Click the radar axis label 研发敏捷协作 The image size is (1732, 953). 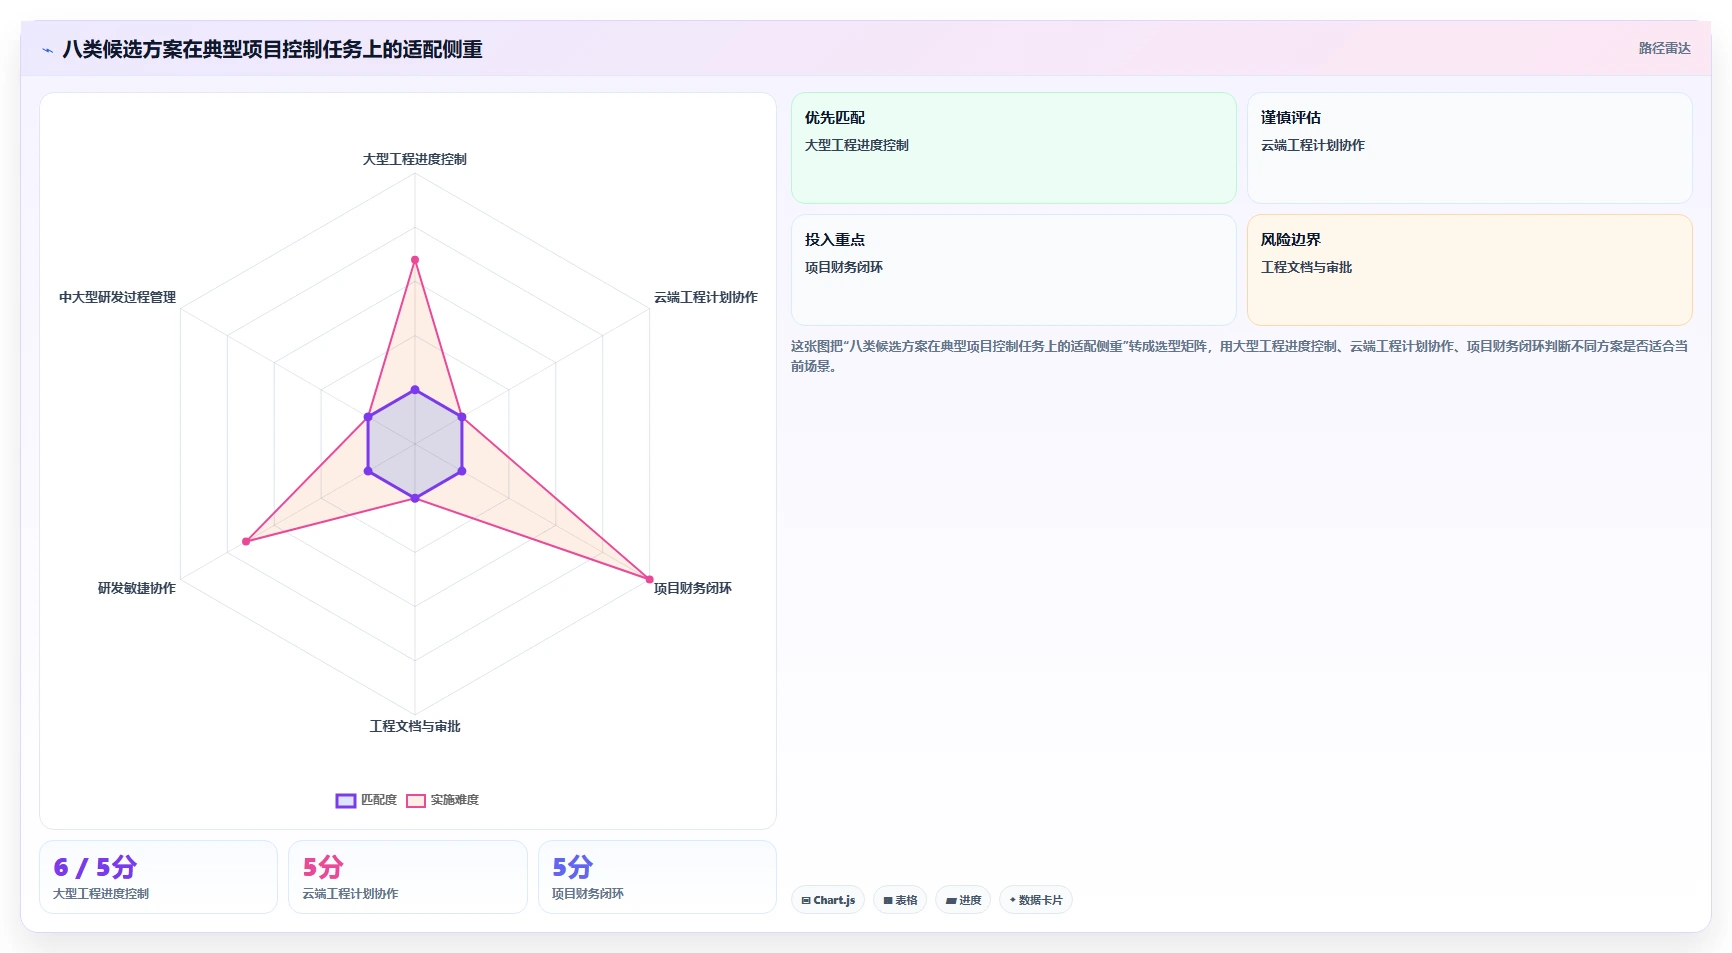click(137, 588)
